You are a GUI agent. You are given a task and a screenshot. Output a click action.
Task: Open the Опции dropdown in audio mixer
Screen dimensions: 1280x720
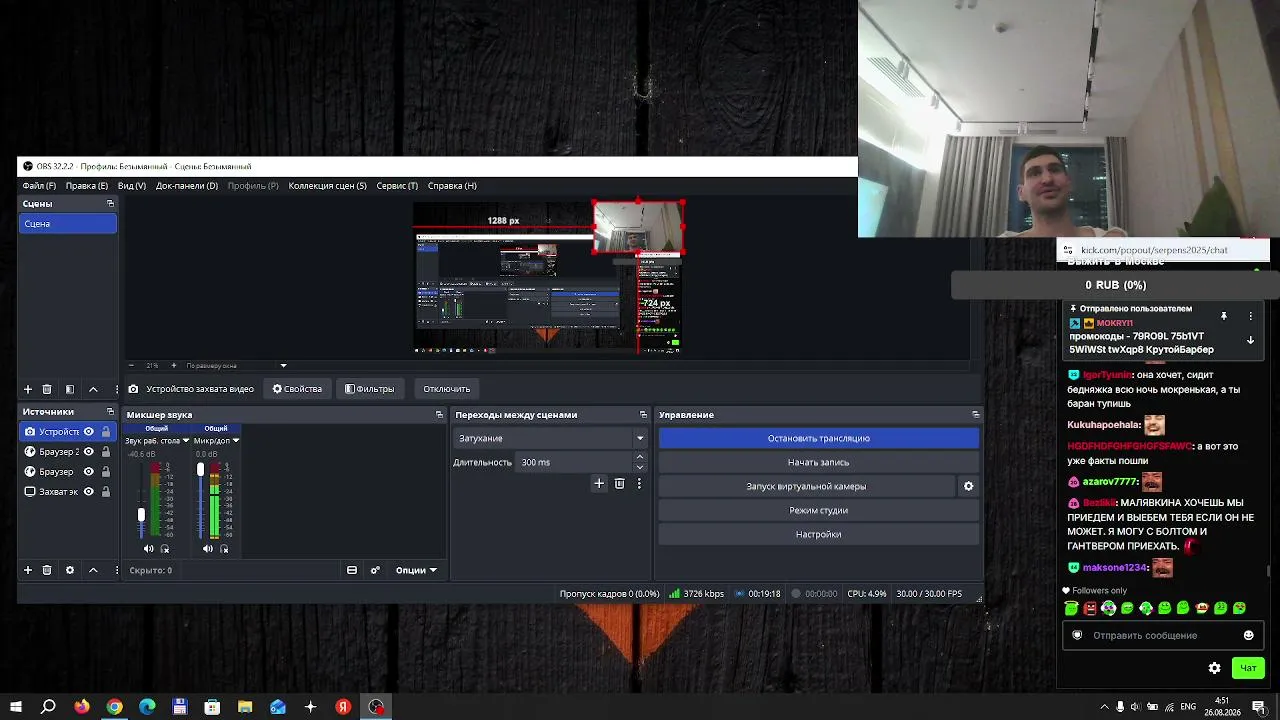pos(416,570)
